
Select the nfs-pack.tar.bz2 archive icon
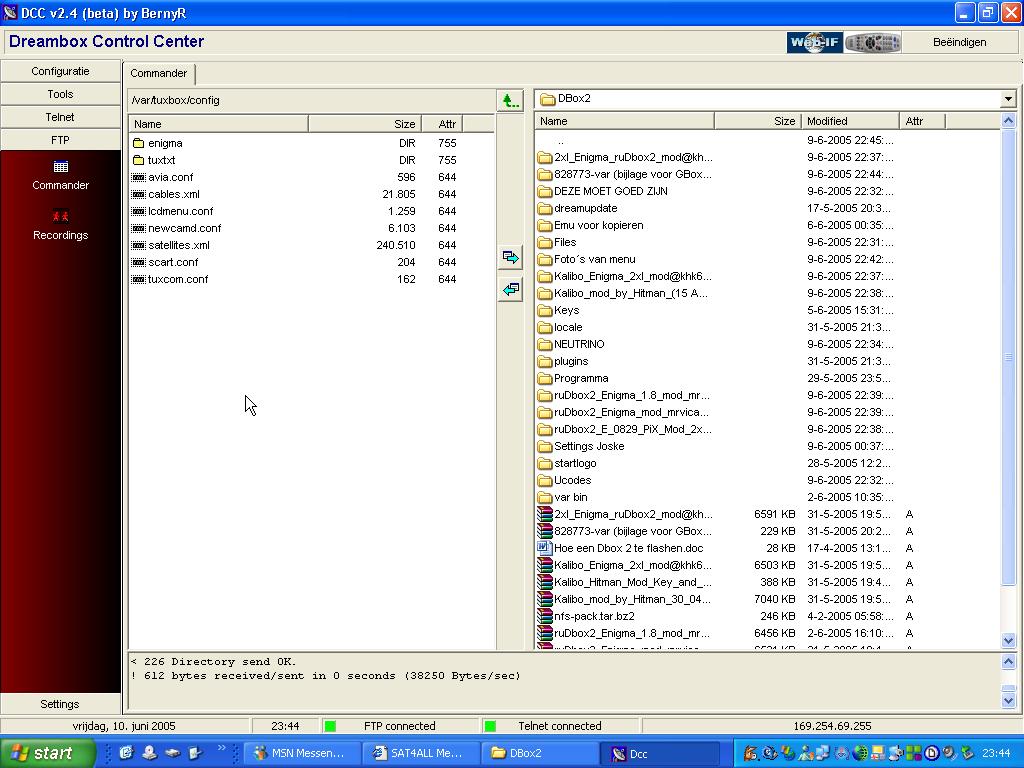click(545, 616)
